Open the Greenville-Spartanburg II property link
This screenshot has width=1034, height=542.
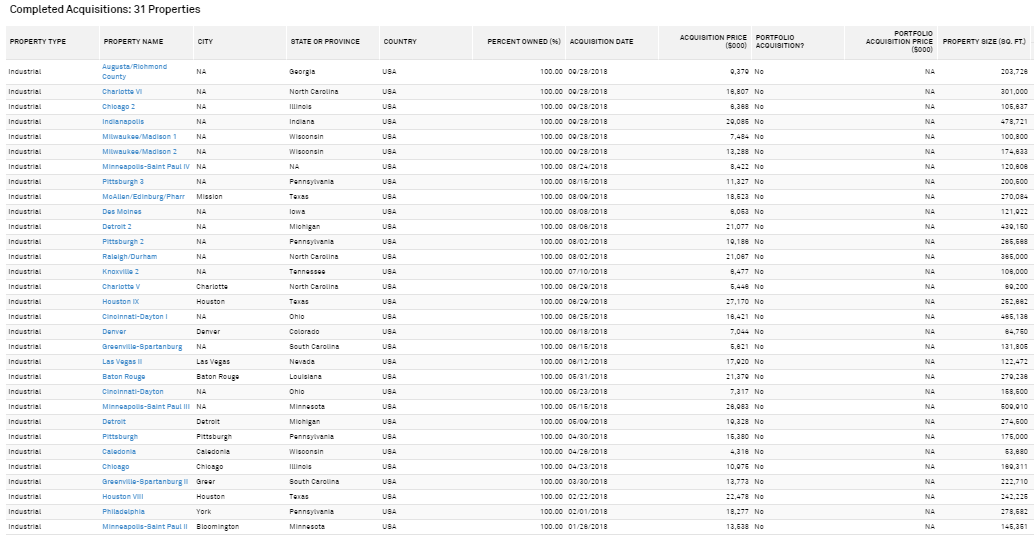(x=145, y=481)
